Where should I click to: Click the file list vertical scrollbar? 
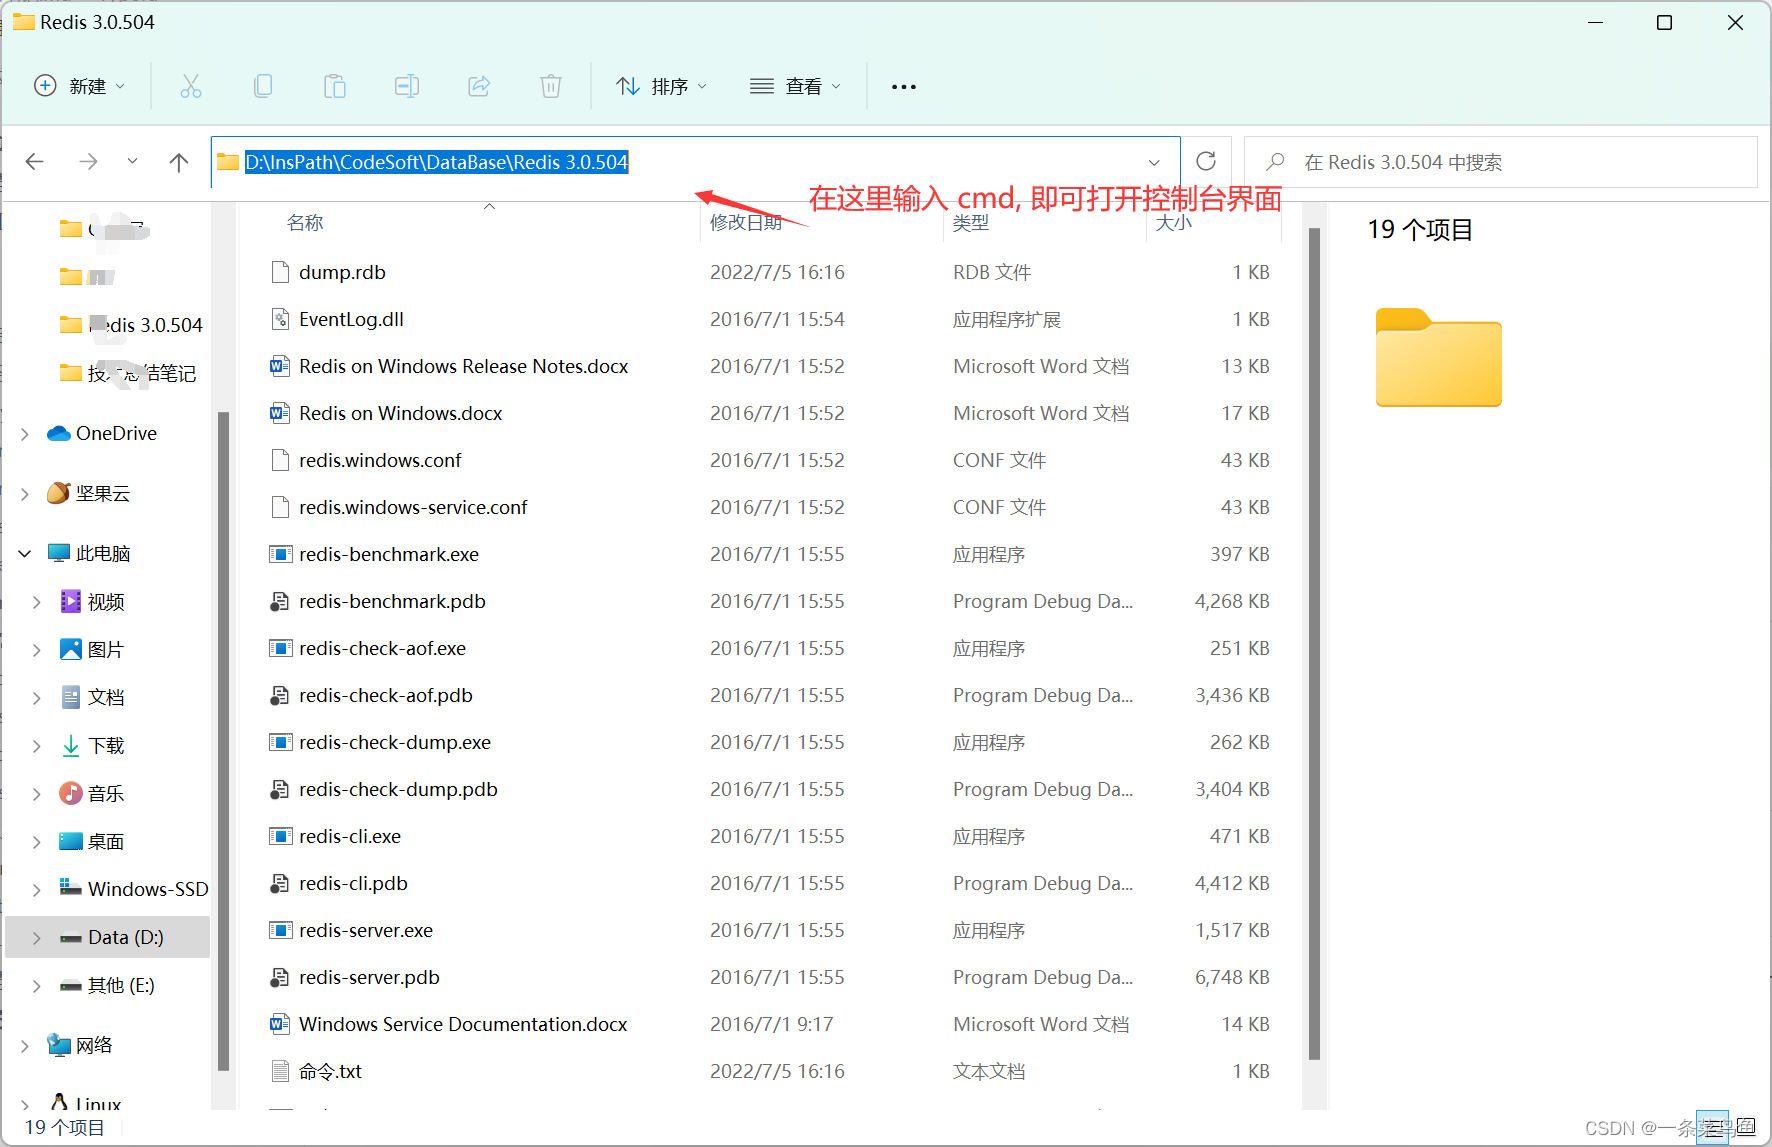(1314, 643)
